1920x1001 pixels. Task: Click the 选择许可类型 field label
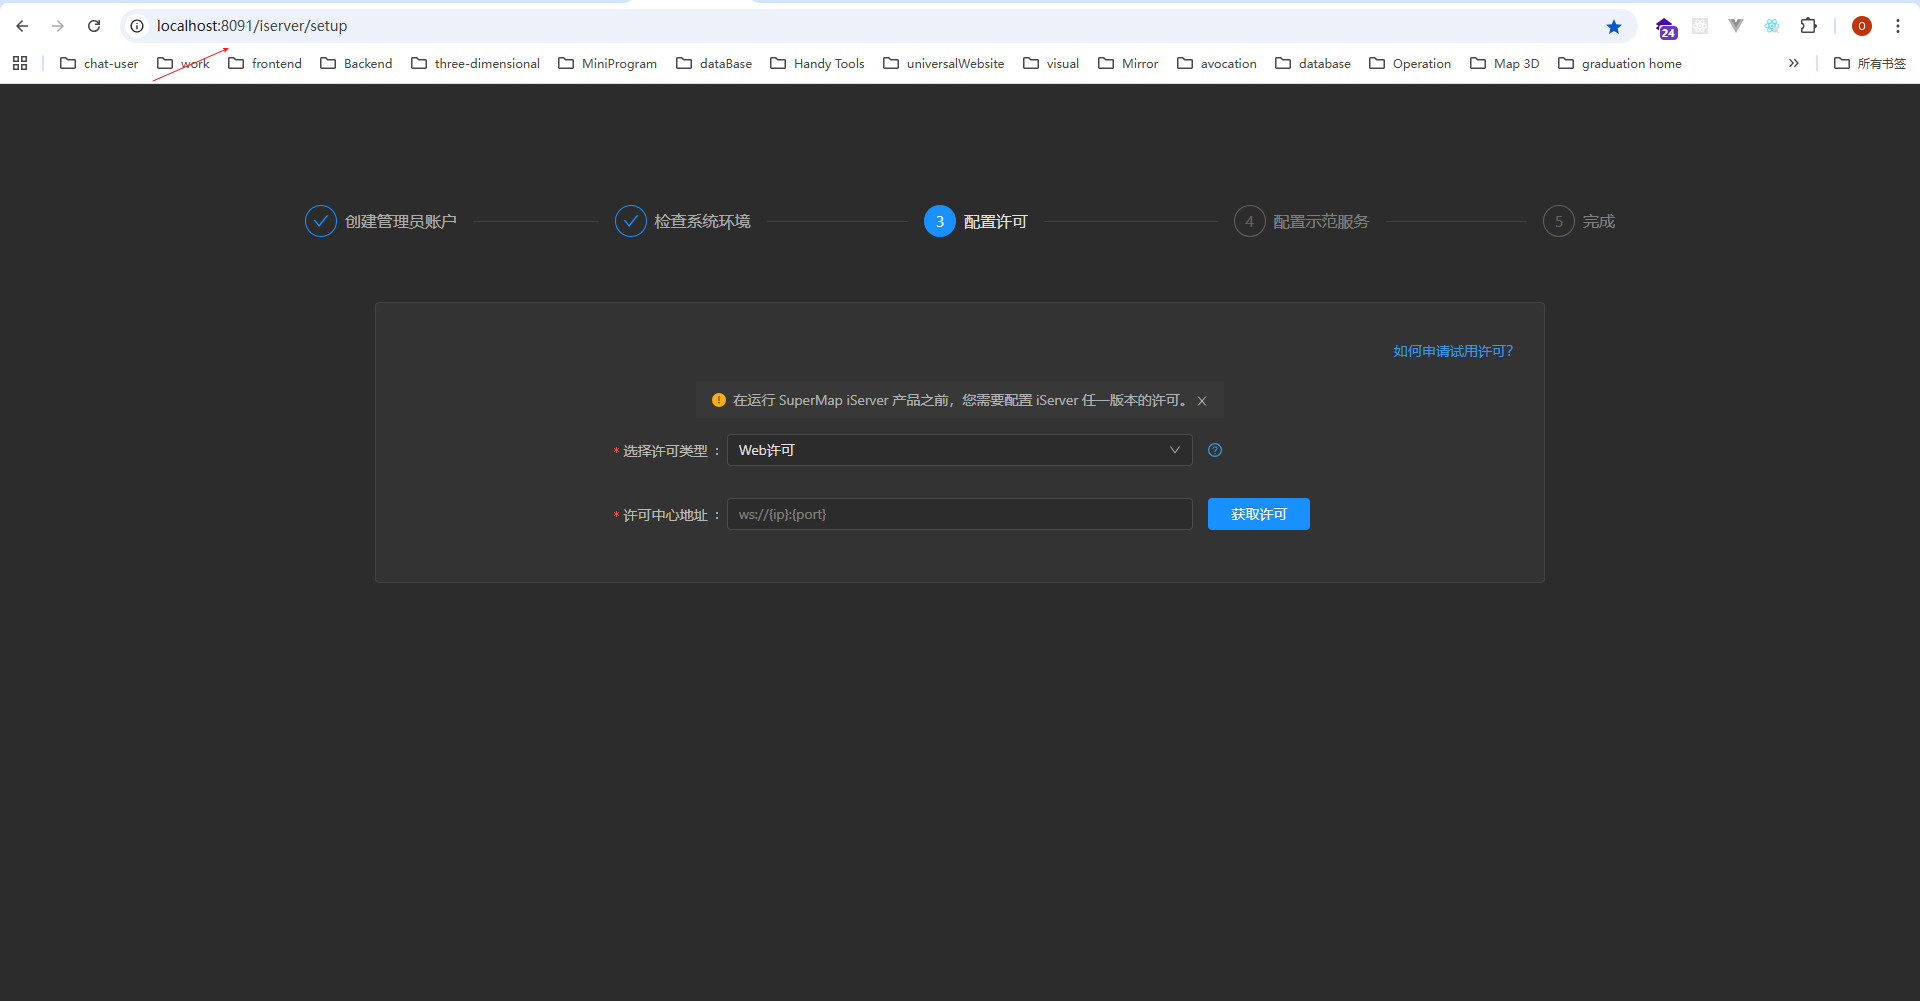667,451
